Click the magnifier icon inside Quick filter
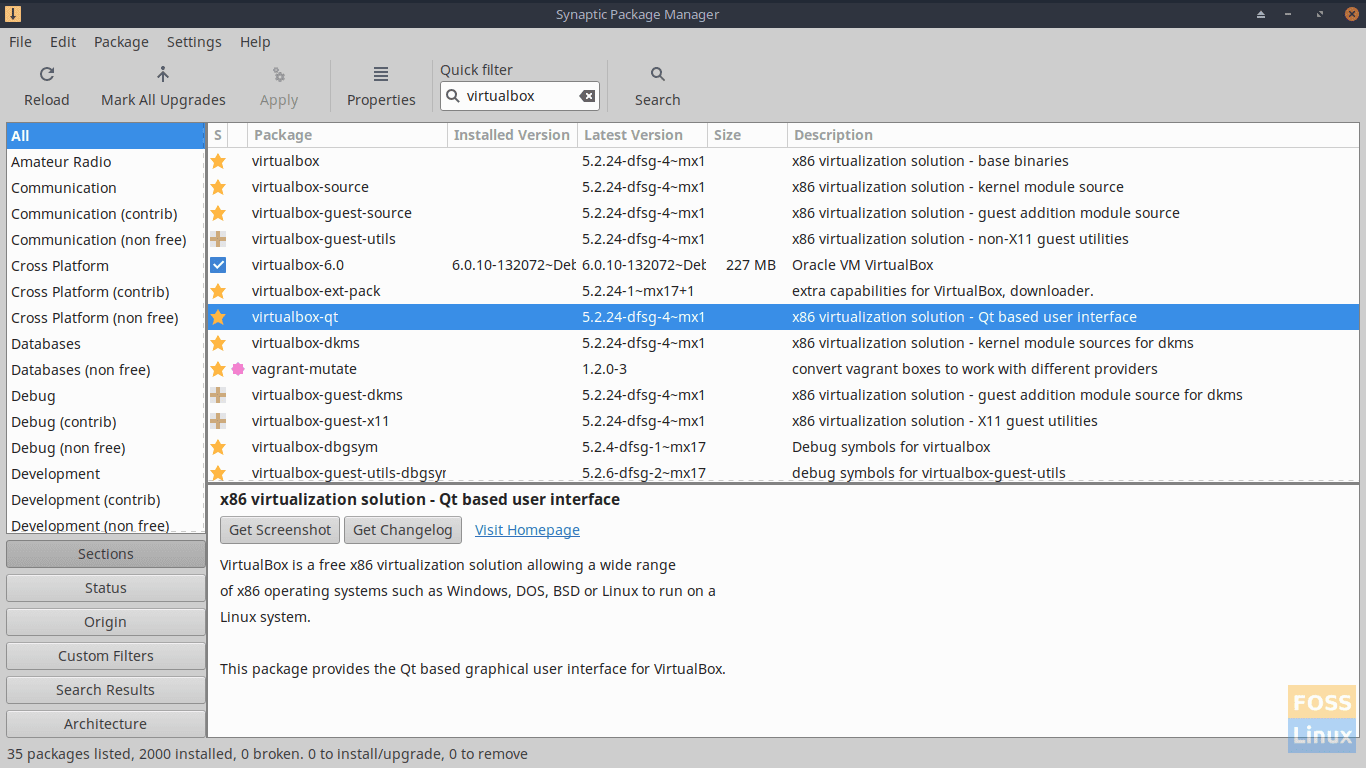 453,96
